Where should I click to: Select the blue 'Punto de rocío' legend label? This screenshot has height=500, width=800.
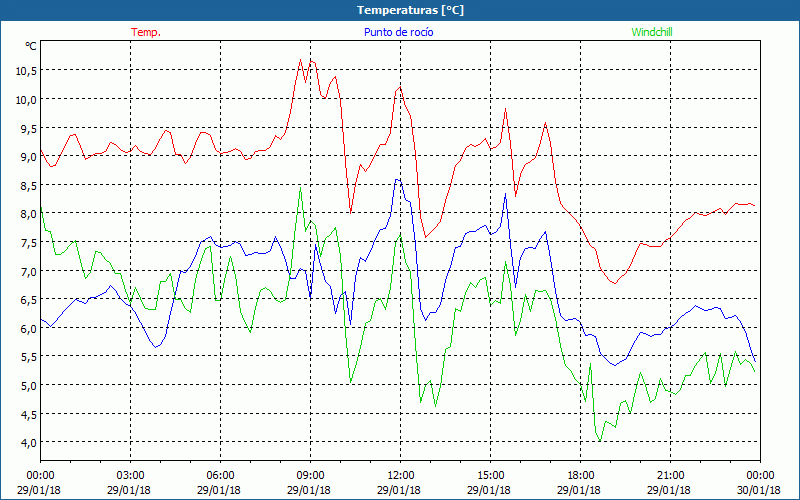click(x=398, y=32)
